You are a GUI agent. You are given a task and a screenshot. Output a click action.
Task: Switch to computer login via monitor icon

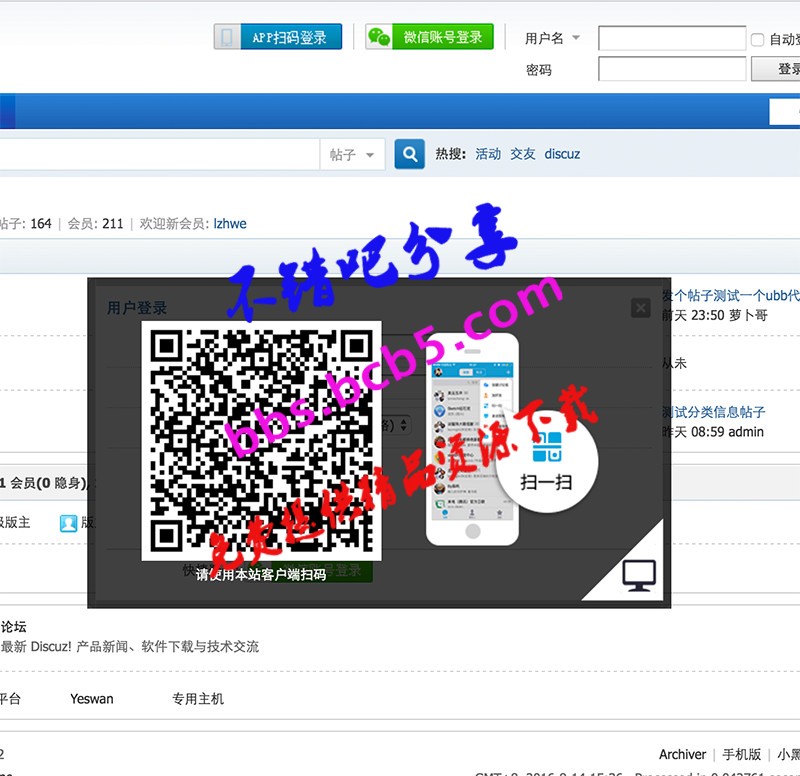pyautogui.click(x=639, y=575)
